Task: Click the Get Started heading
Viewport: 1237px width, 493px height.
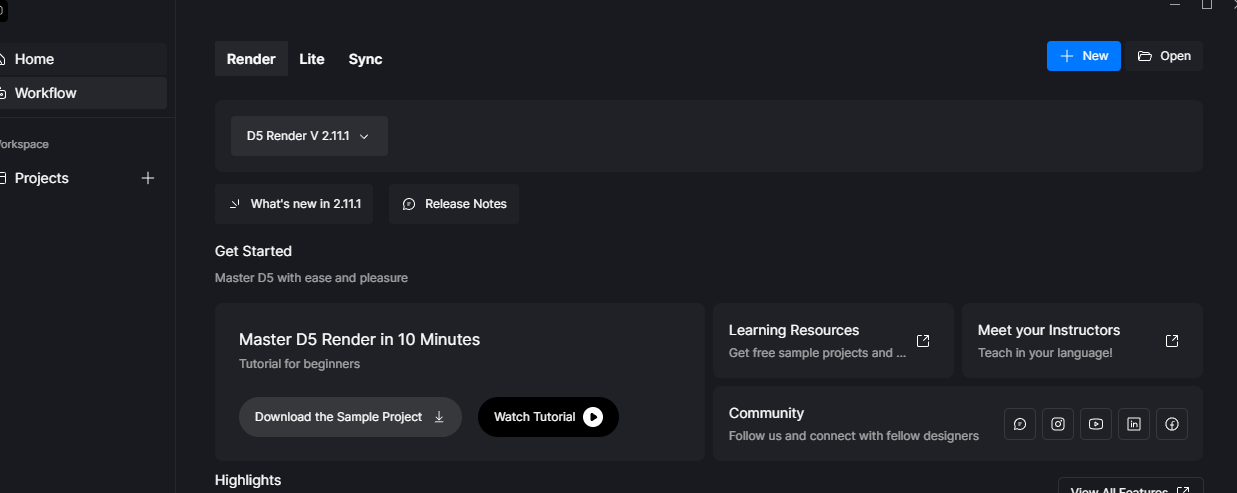Action: point(253,251)
